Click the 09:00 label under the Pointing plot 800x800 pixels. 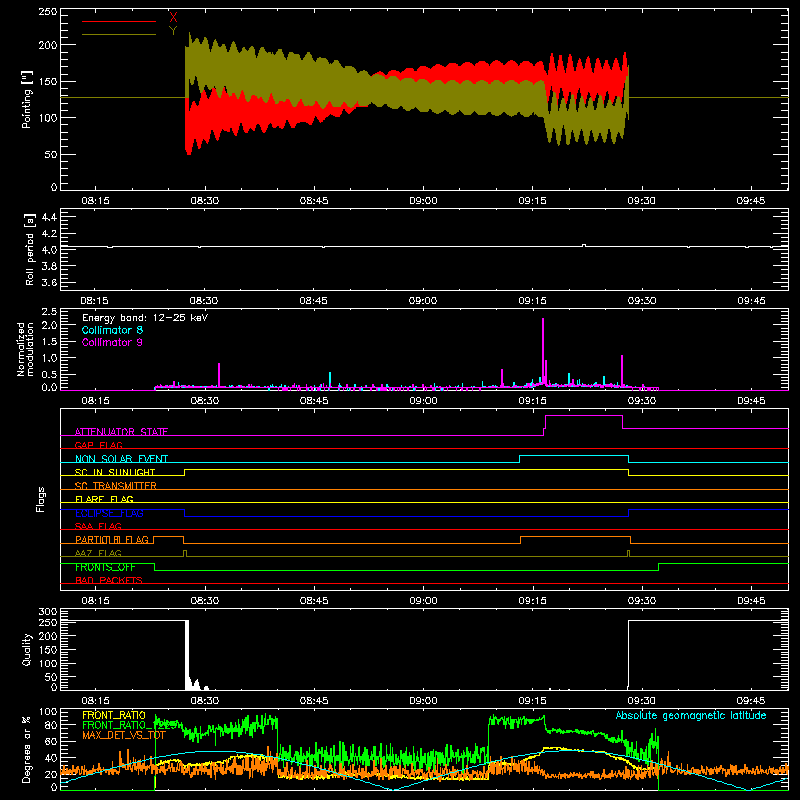(x=423, y=201)
